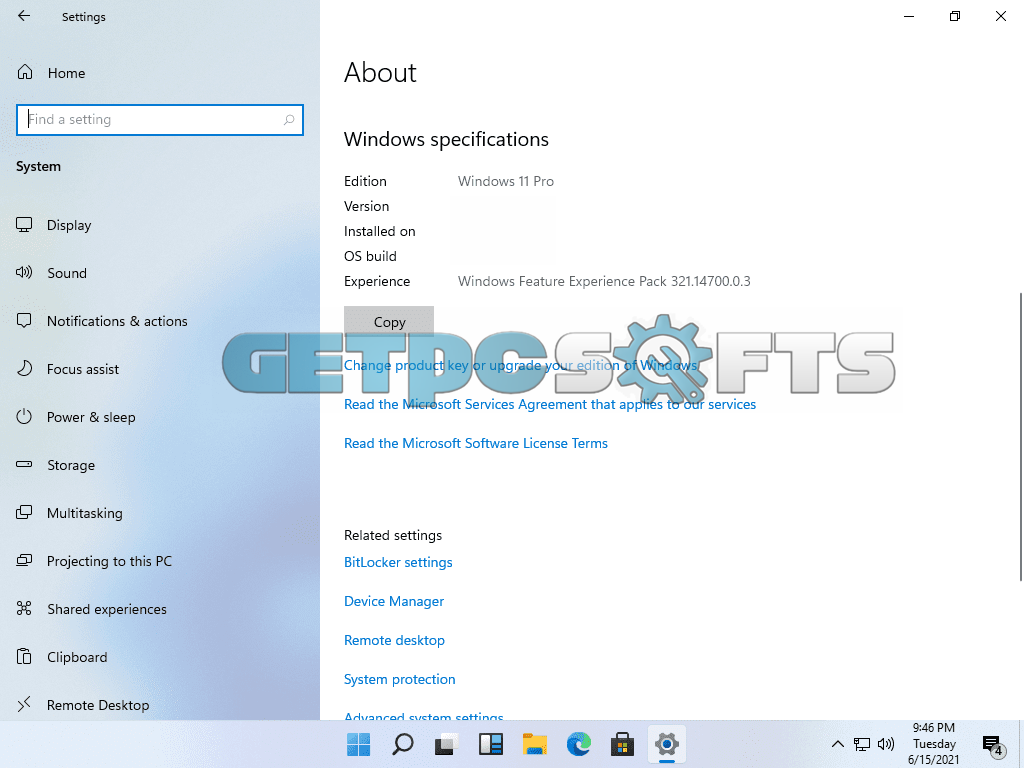Click the magnifier icon in search box
Viewport: 1024px width, 768px height.
tap(289, 120)
